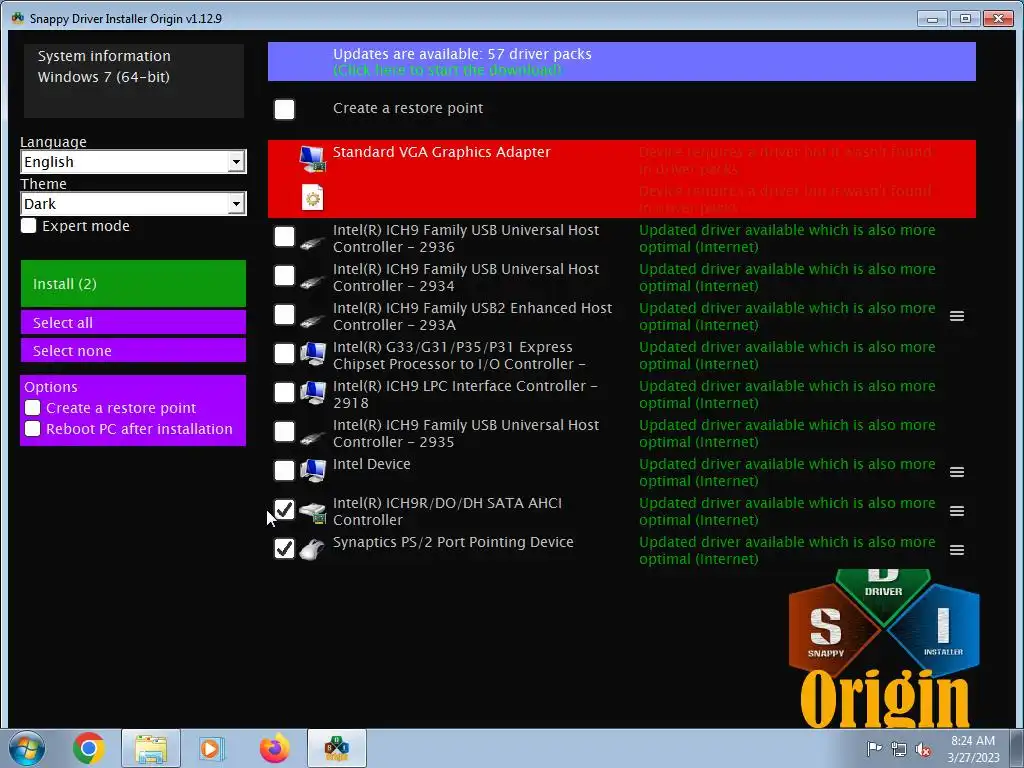Expand alternatives menu for Intel Device
The image size is (1024, 768).
957,472
